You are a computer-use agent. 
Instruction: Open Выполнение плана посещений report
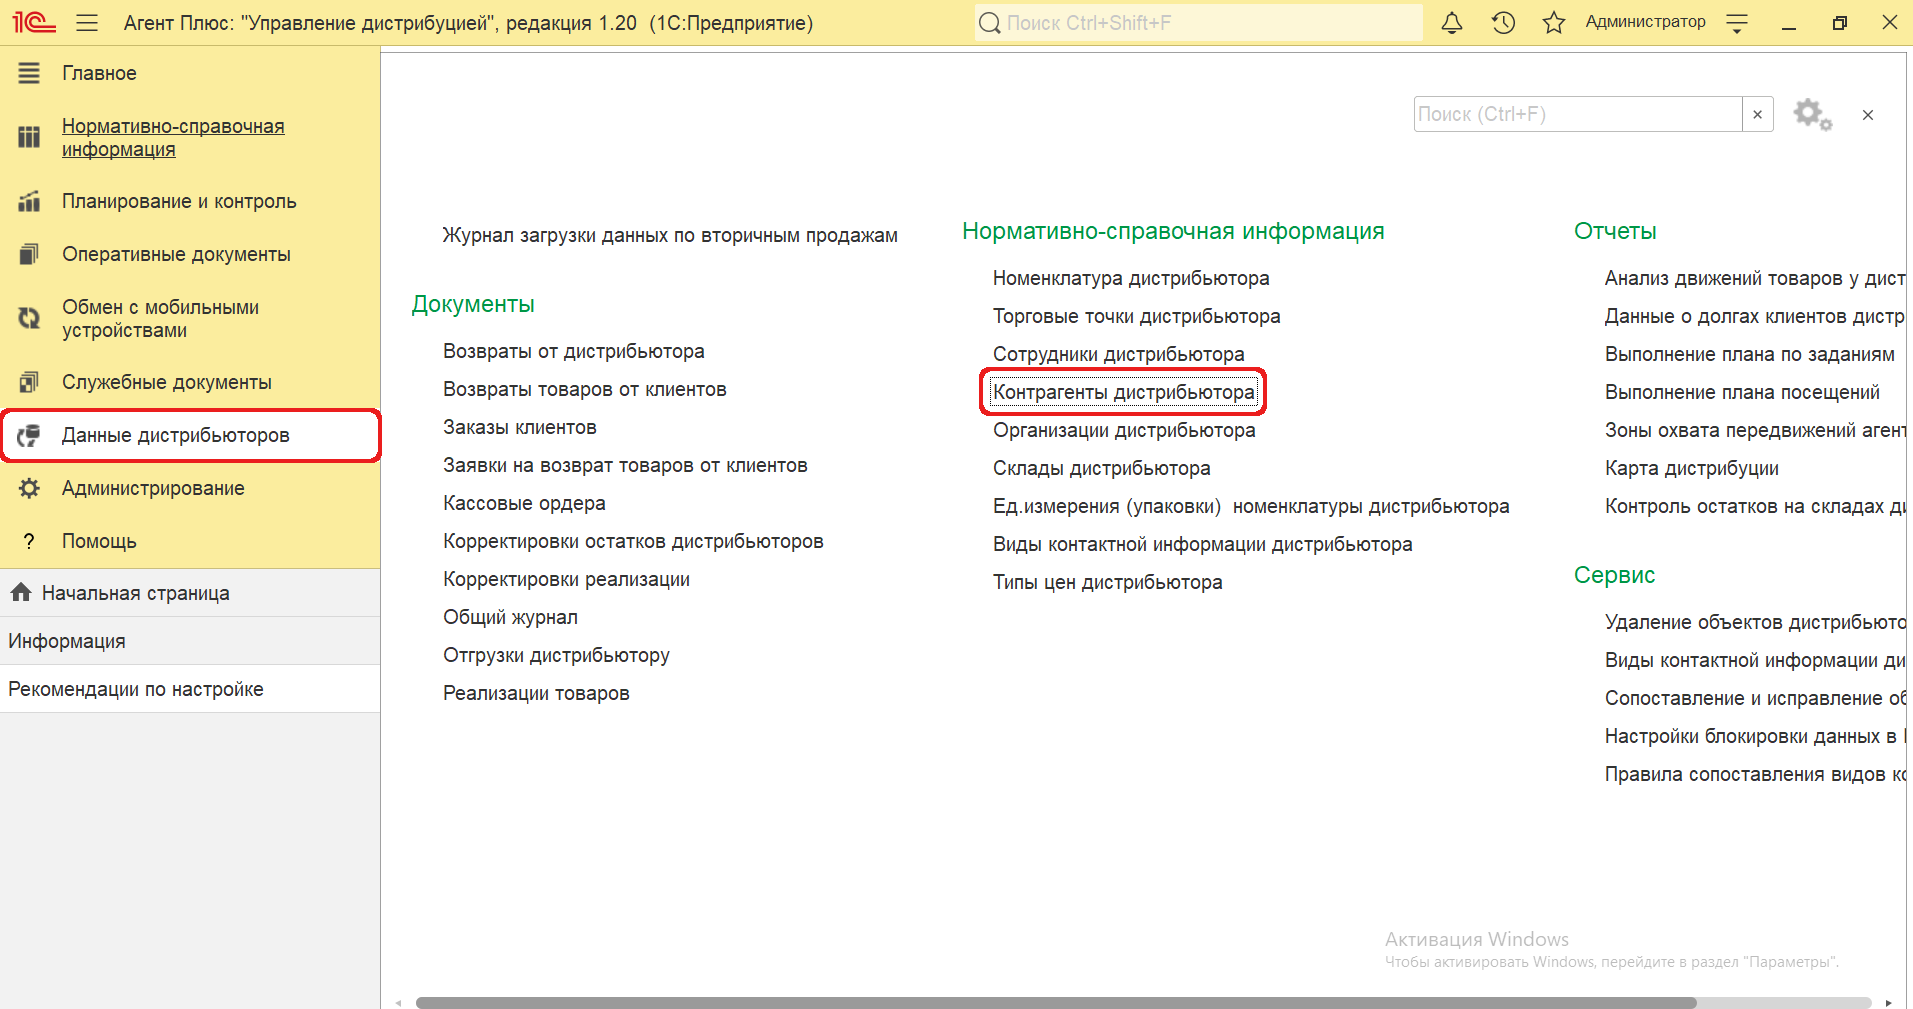1742,393
